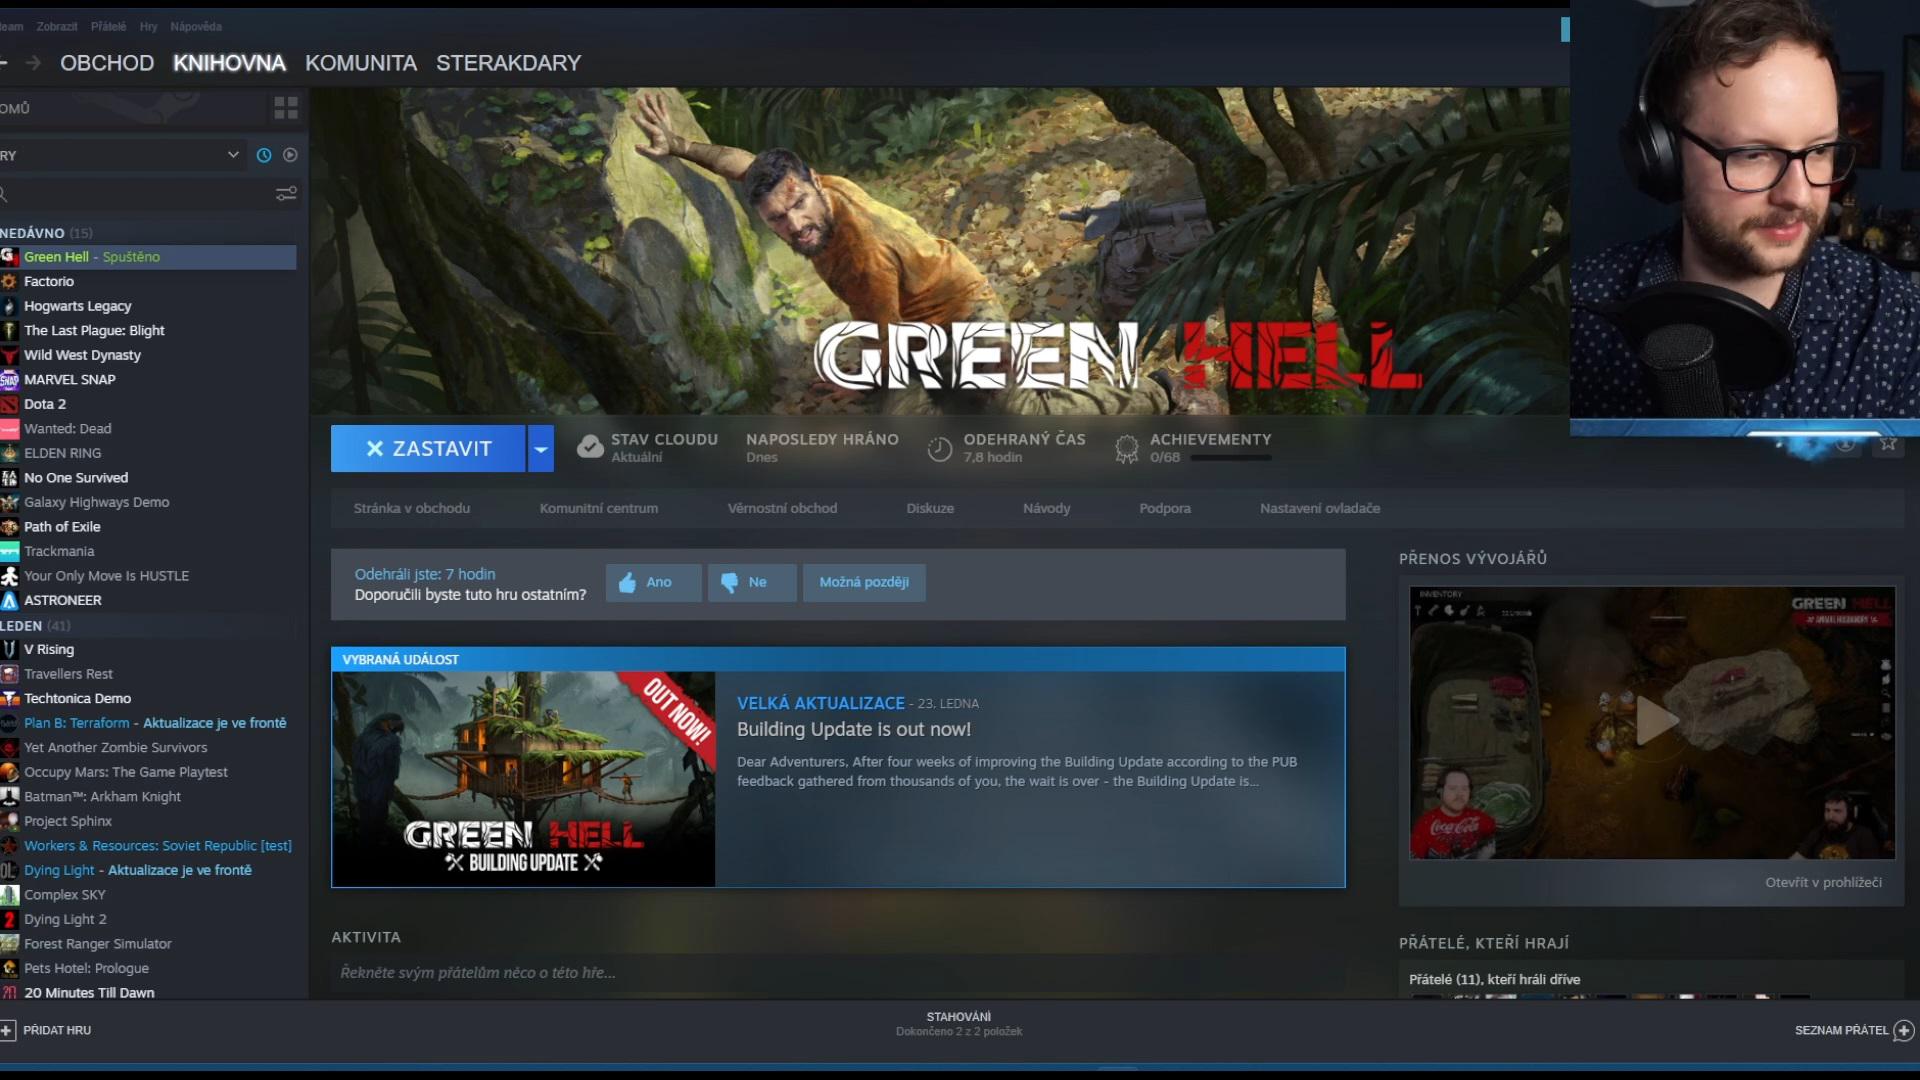Select Batman: Arkham Knight in library
This screenshot has width=1920, height=1080.
coord(102,797)
